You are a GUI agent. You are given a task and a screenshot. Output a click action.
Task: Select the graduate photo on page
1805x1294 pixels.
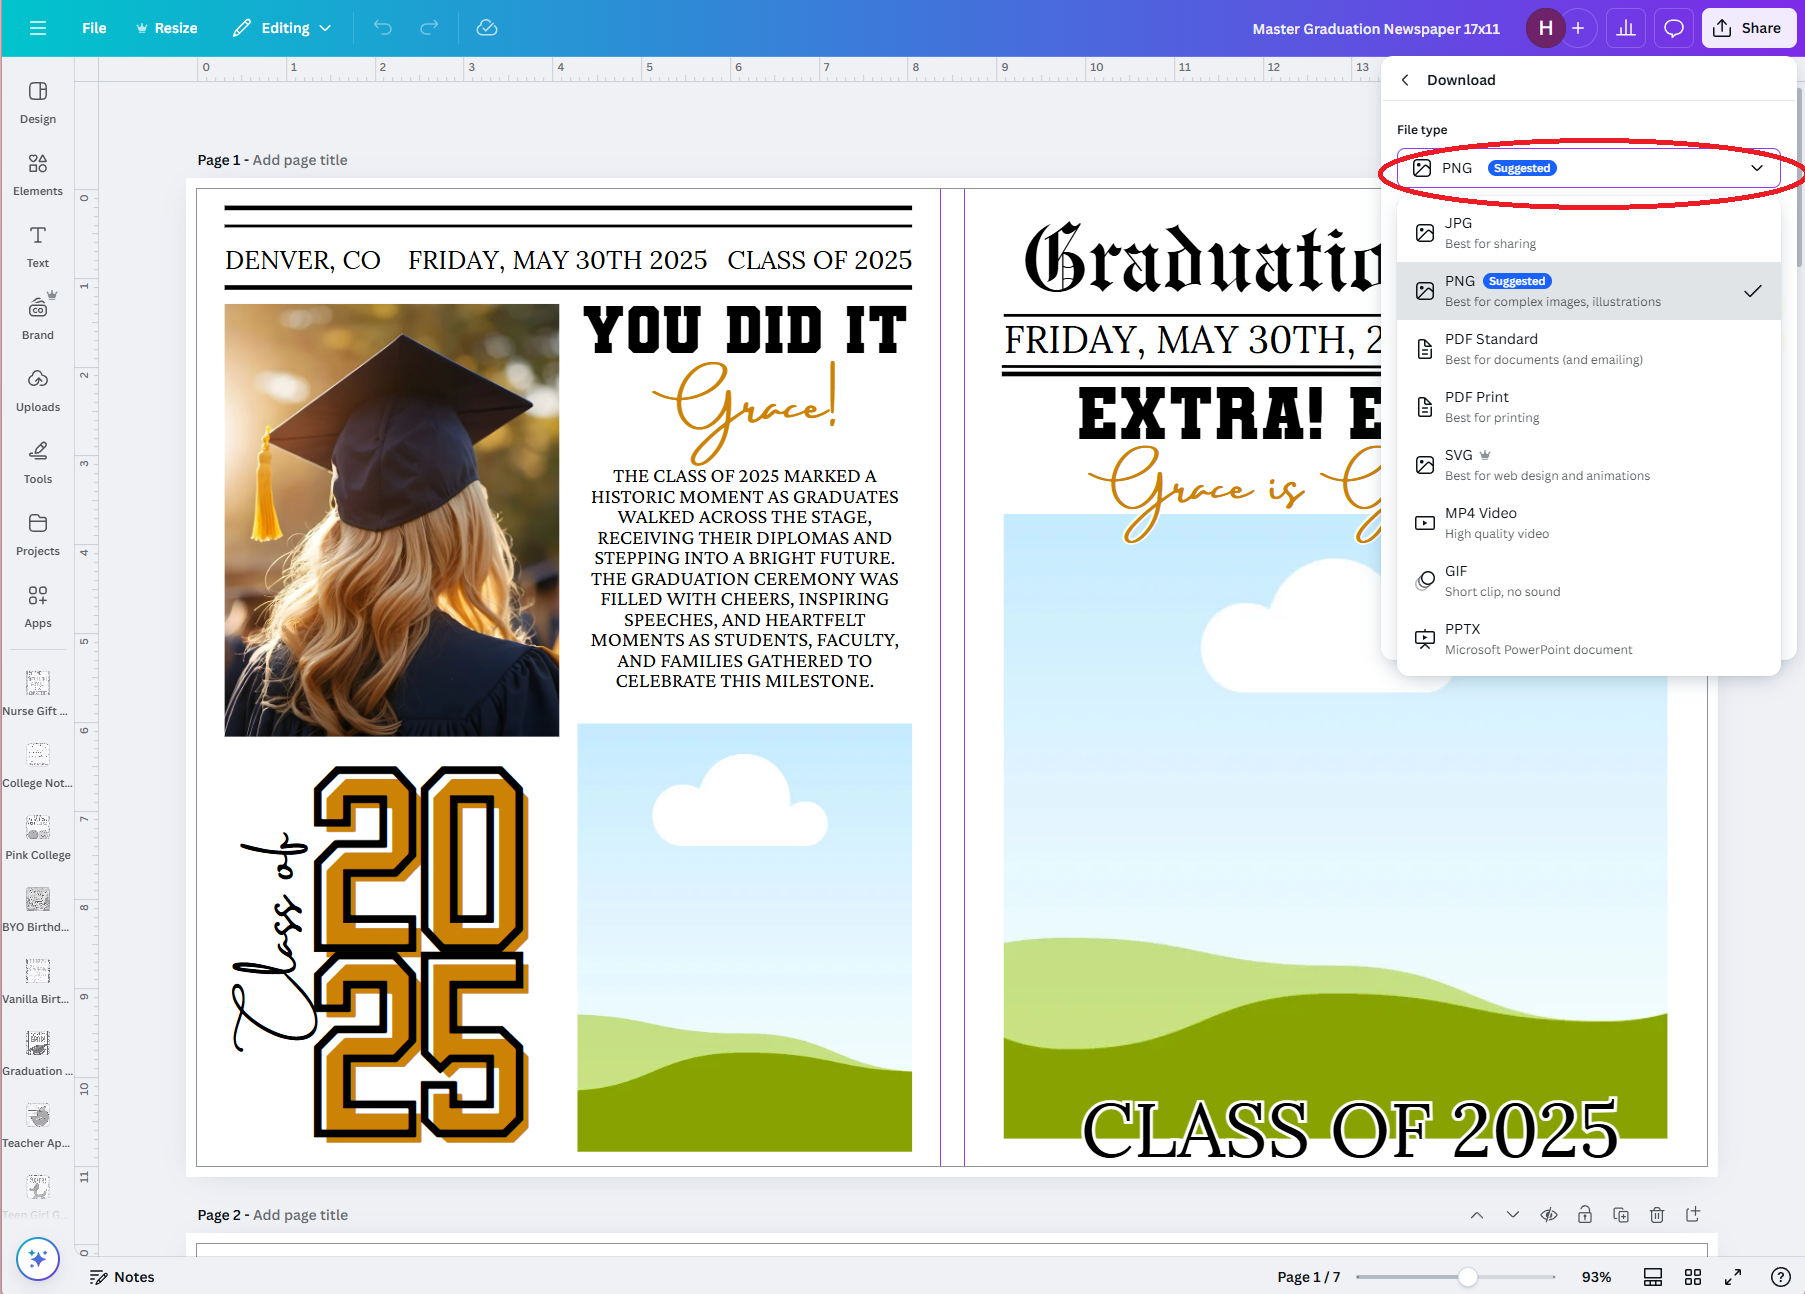[x=392, y=520]
